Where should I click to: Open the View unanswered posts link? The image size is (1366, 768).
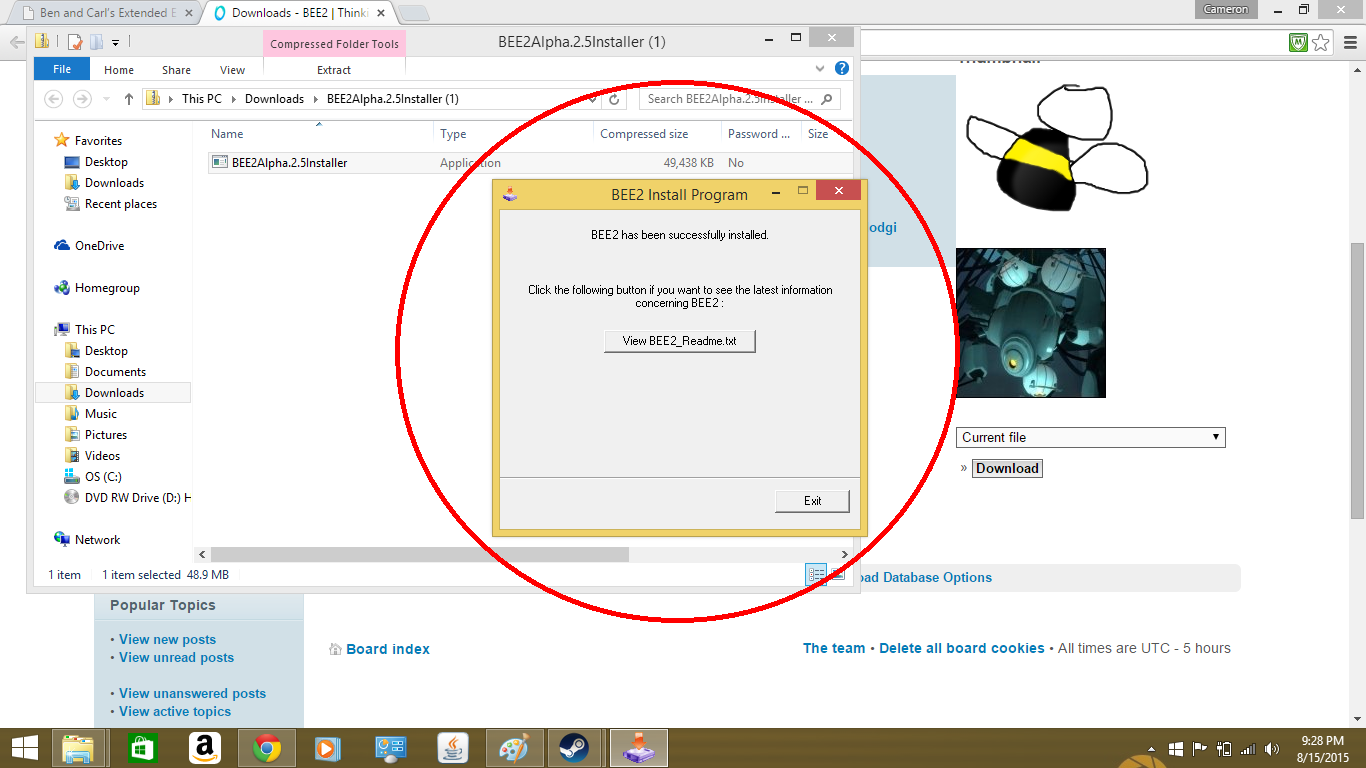tap(192, 693)
